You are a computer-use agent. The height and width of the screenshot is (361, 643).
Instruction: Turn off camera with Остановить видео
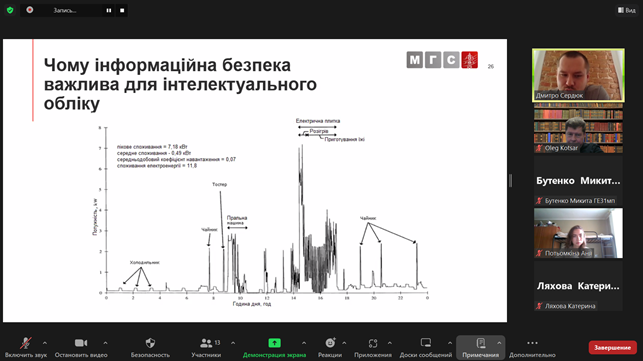point(81,347)
